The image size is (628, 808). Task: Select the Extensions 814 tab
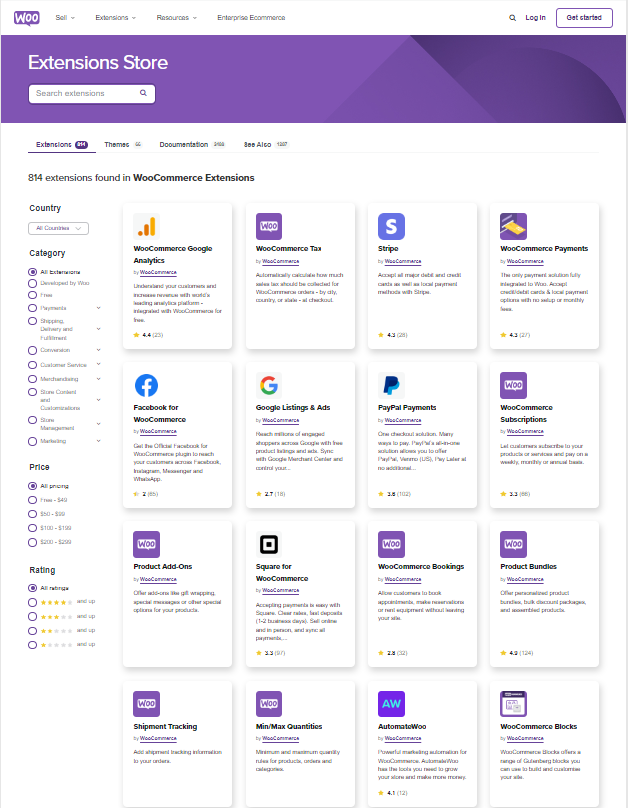coord(61,145)
